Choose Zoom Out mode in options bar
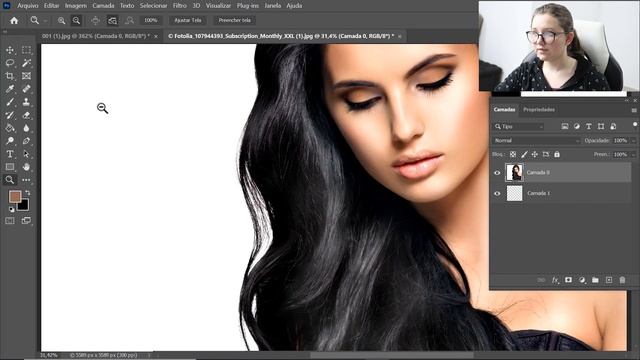 click(x=76, y=20)
